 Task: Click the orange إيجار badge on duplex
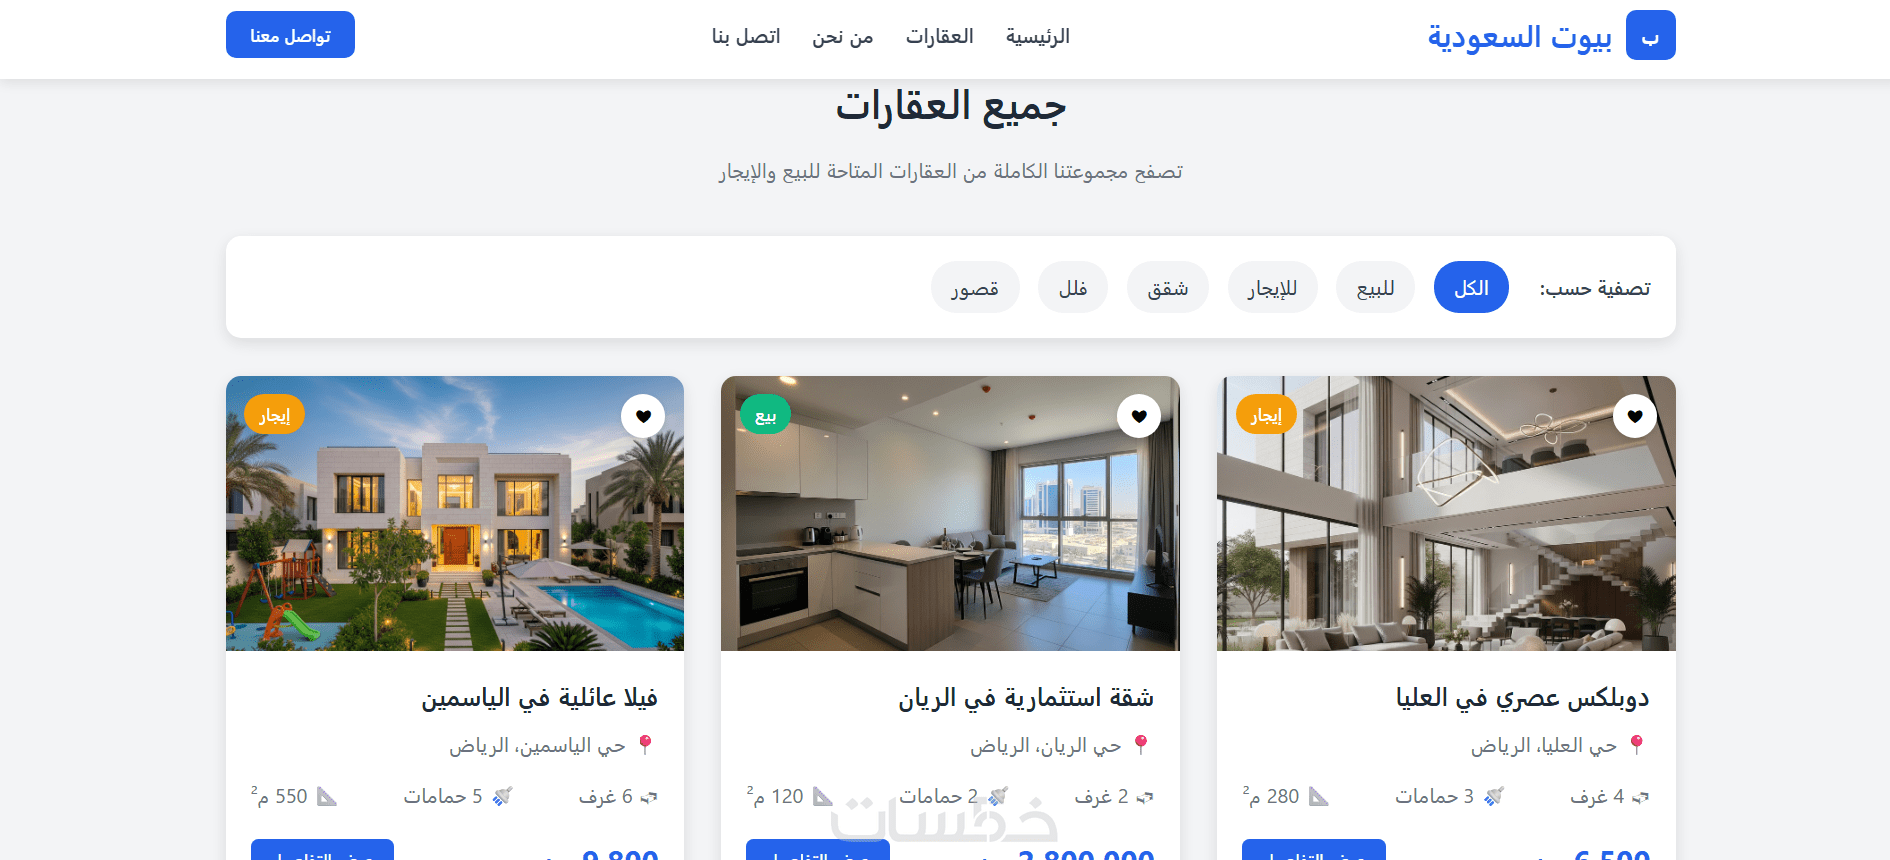point(1266,414)
